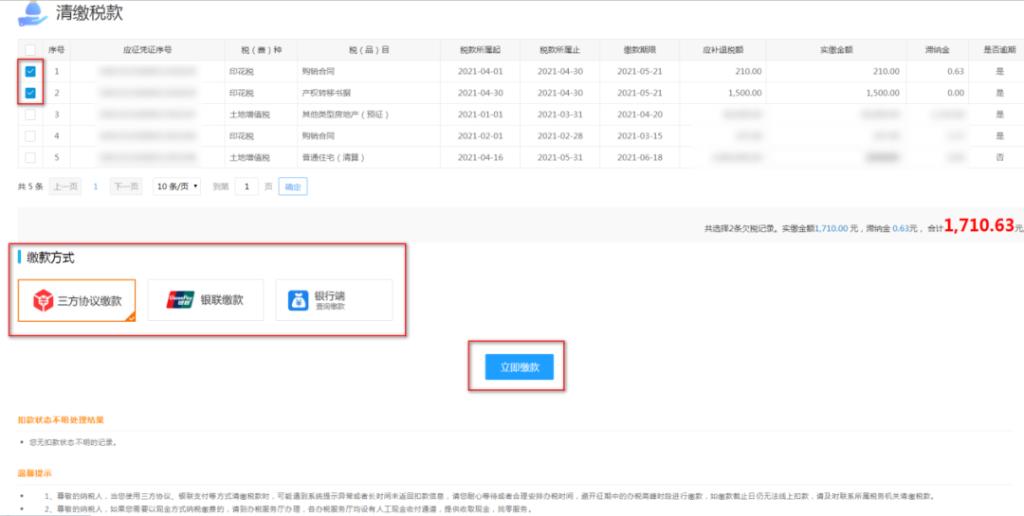The image size is (1024, 516).
Task: Tick the checkbox for row 4
Action: pos(30,136)
